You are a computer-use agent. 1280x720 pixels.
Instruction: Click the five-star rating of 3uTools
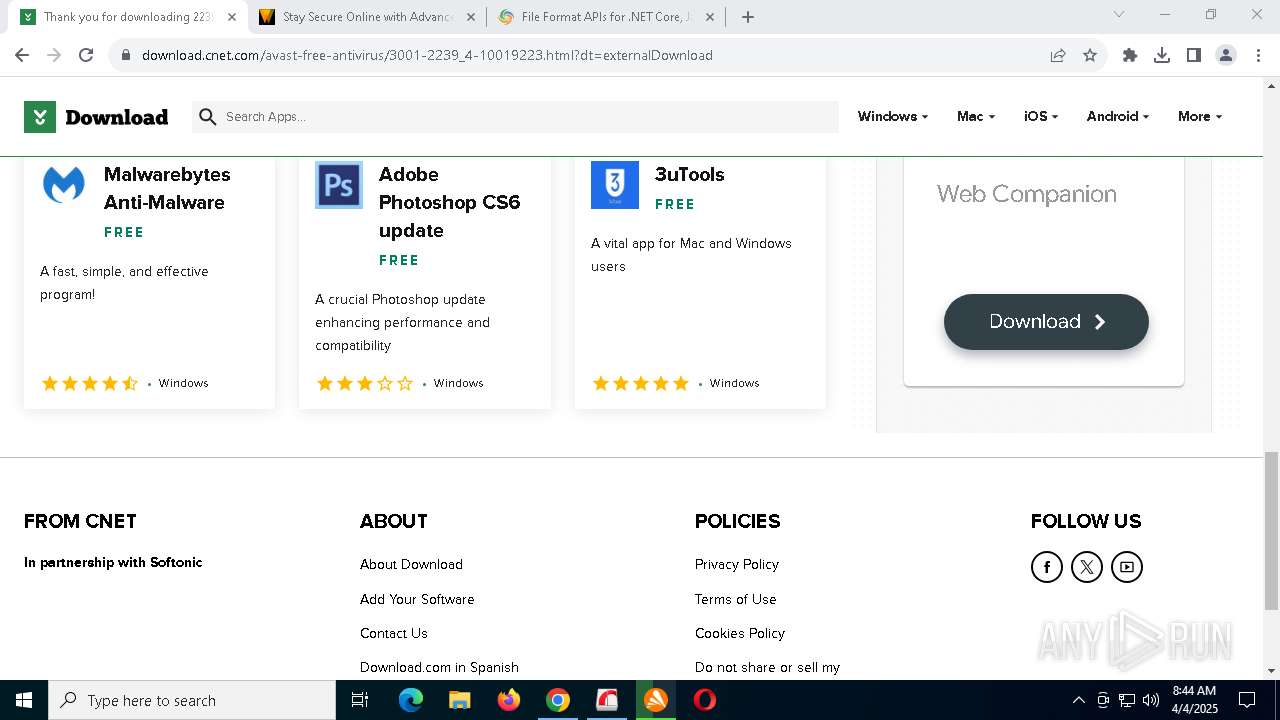[x=641, y=383]
